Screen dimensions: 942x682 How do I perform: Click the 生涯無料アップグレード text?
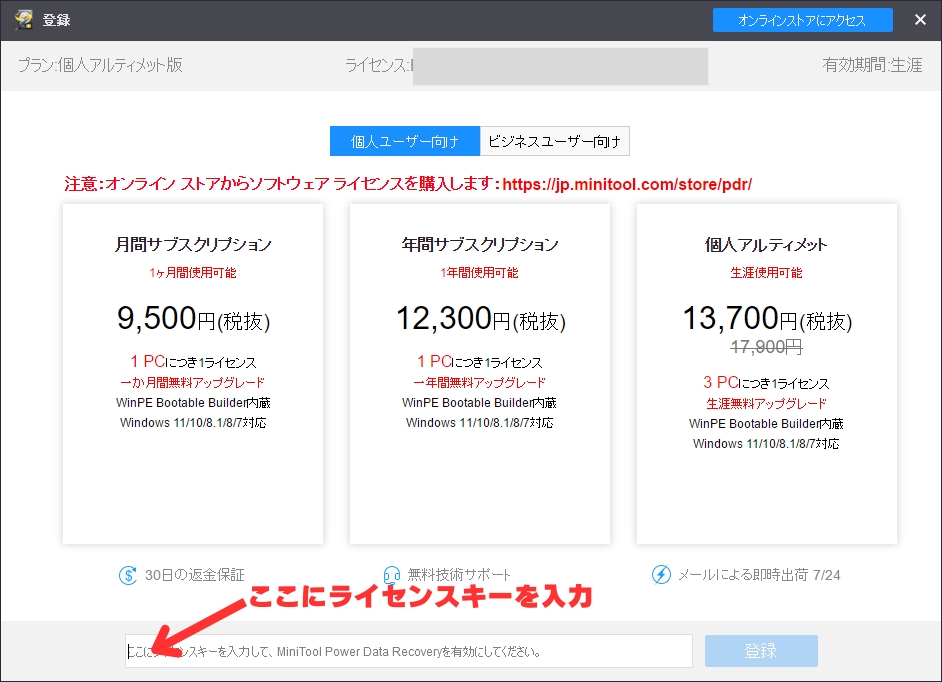point(766,404)
